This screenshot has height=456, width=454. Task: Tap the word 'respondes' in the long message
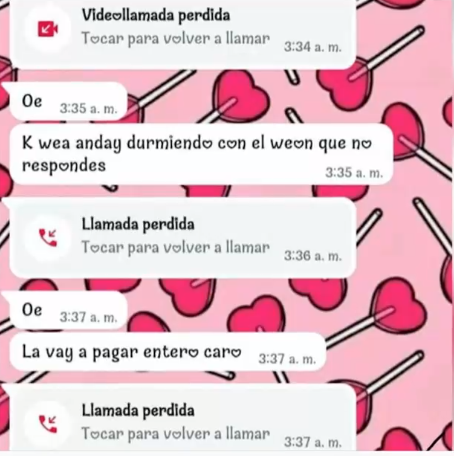(64, 166)
